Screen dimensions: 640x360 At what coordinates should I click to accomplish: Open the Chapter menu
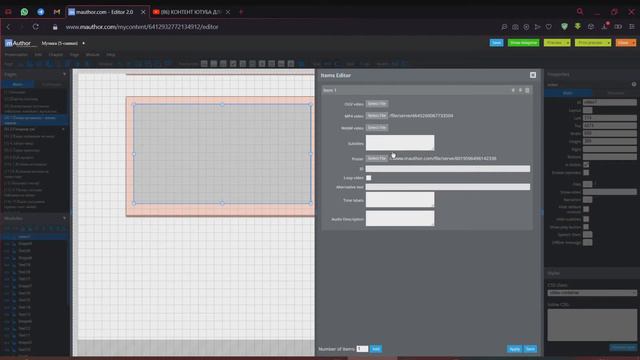(x=56, y=54)
